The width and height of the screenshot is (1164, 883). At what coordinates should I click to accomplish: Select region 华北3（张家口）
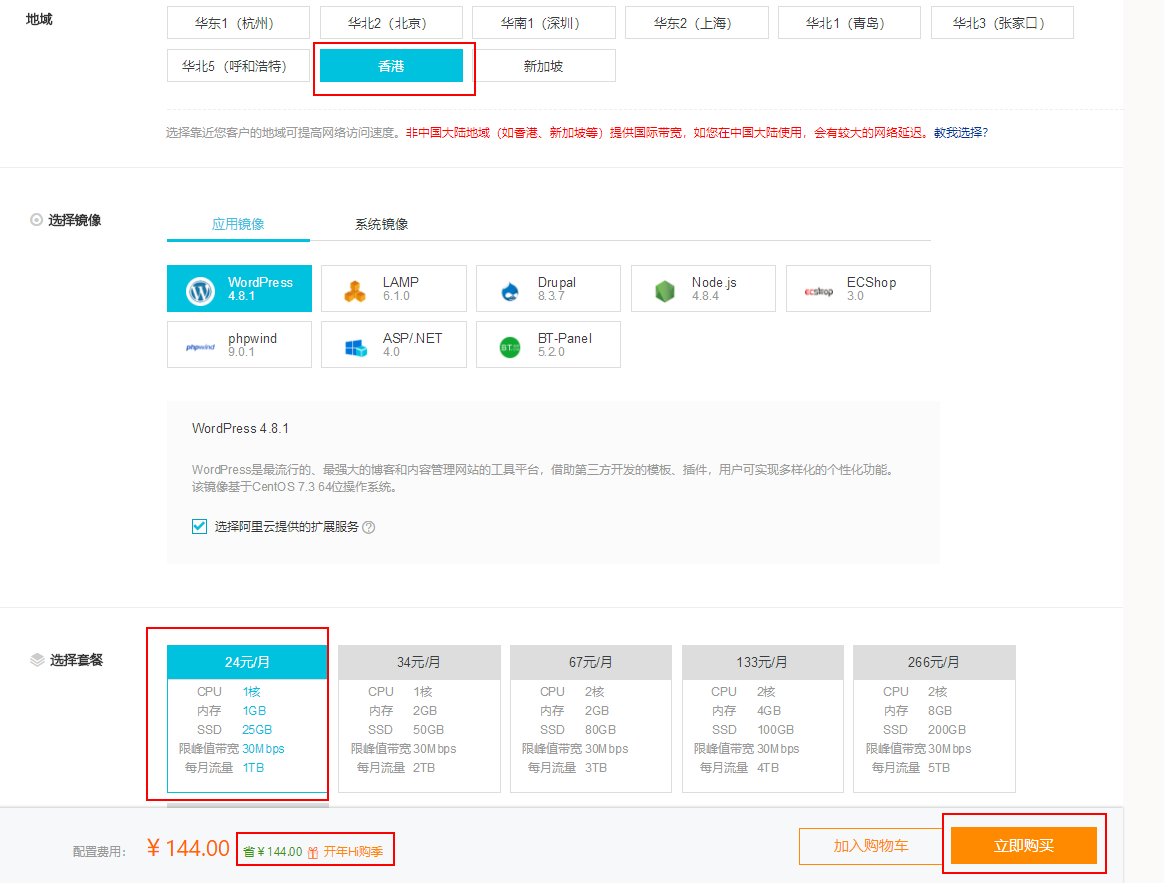coord(1001,23)
